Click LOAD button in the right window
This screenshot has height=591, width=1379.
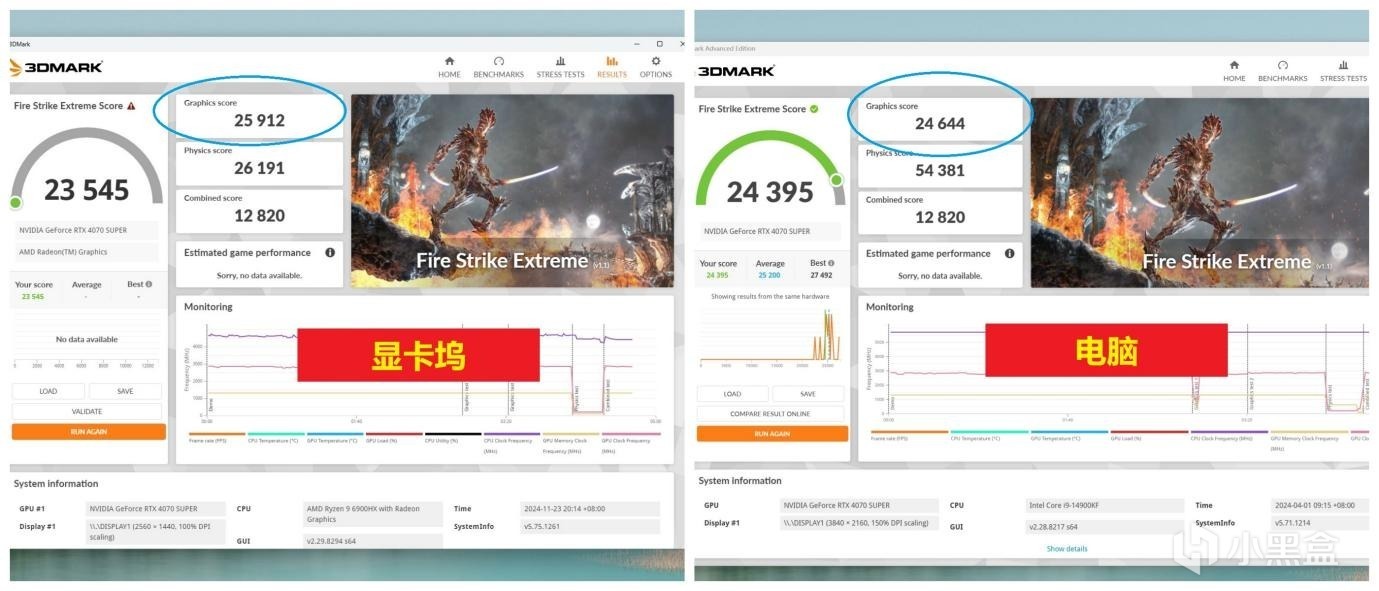point(733,394)
